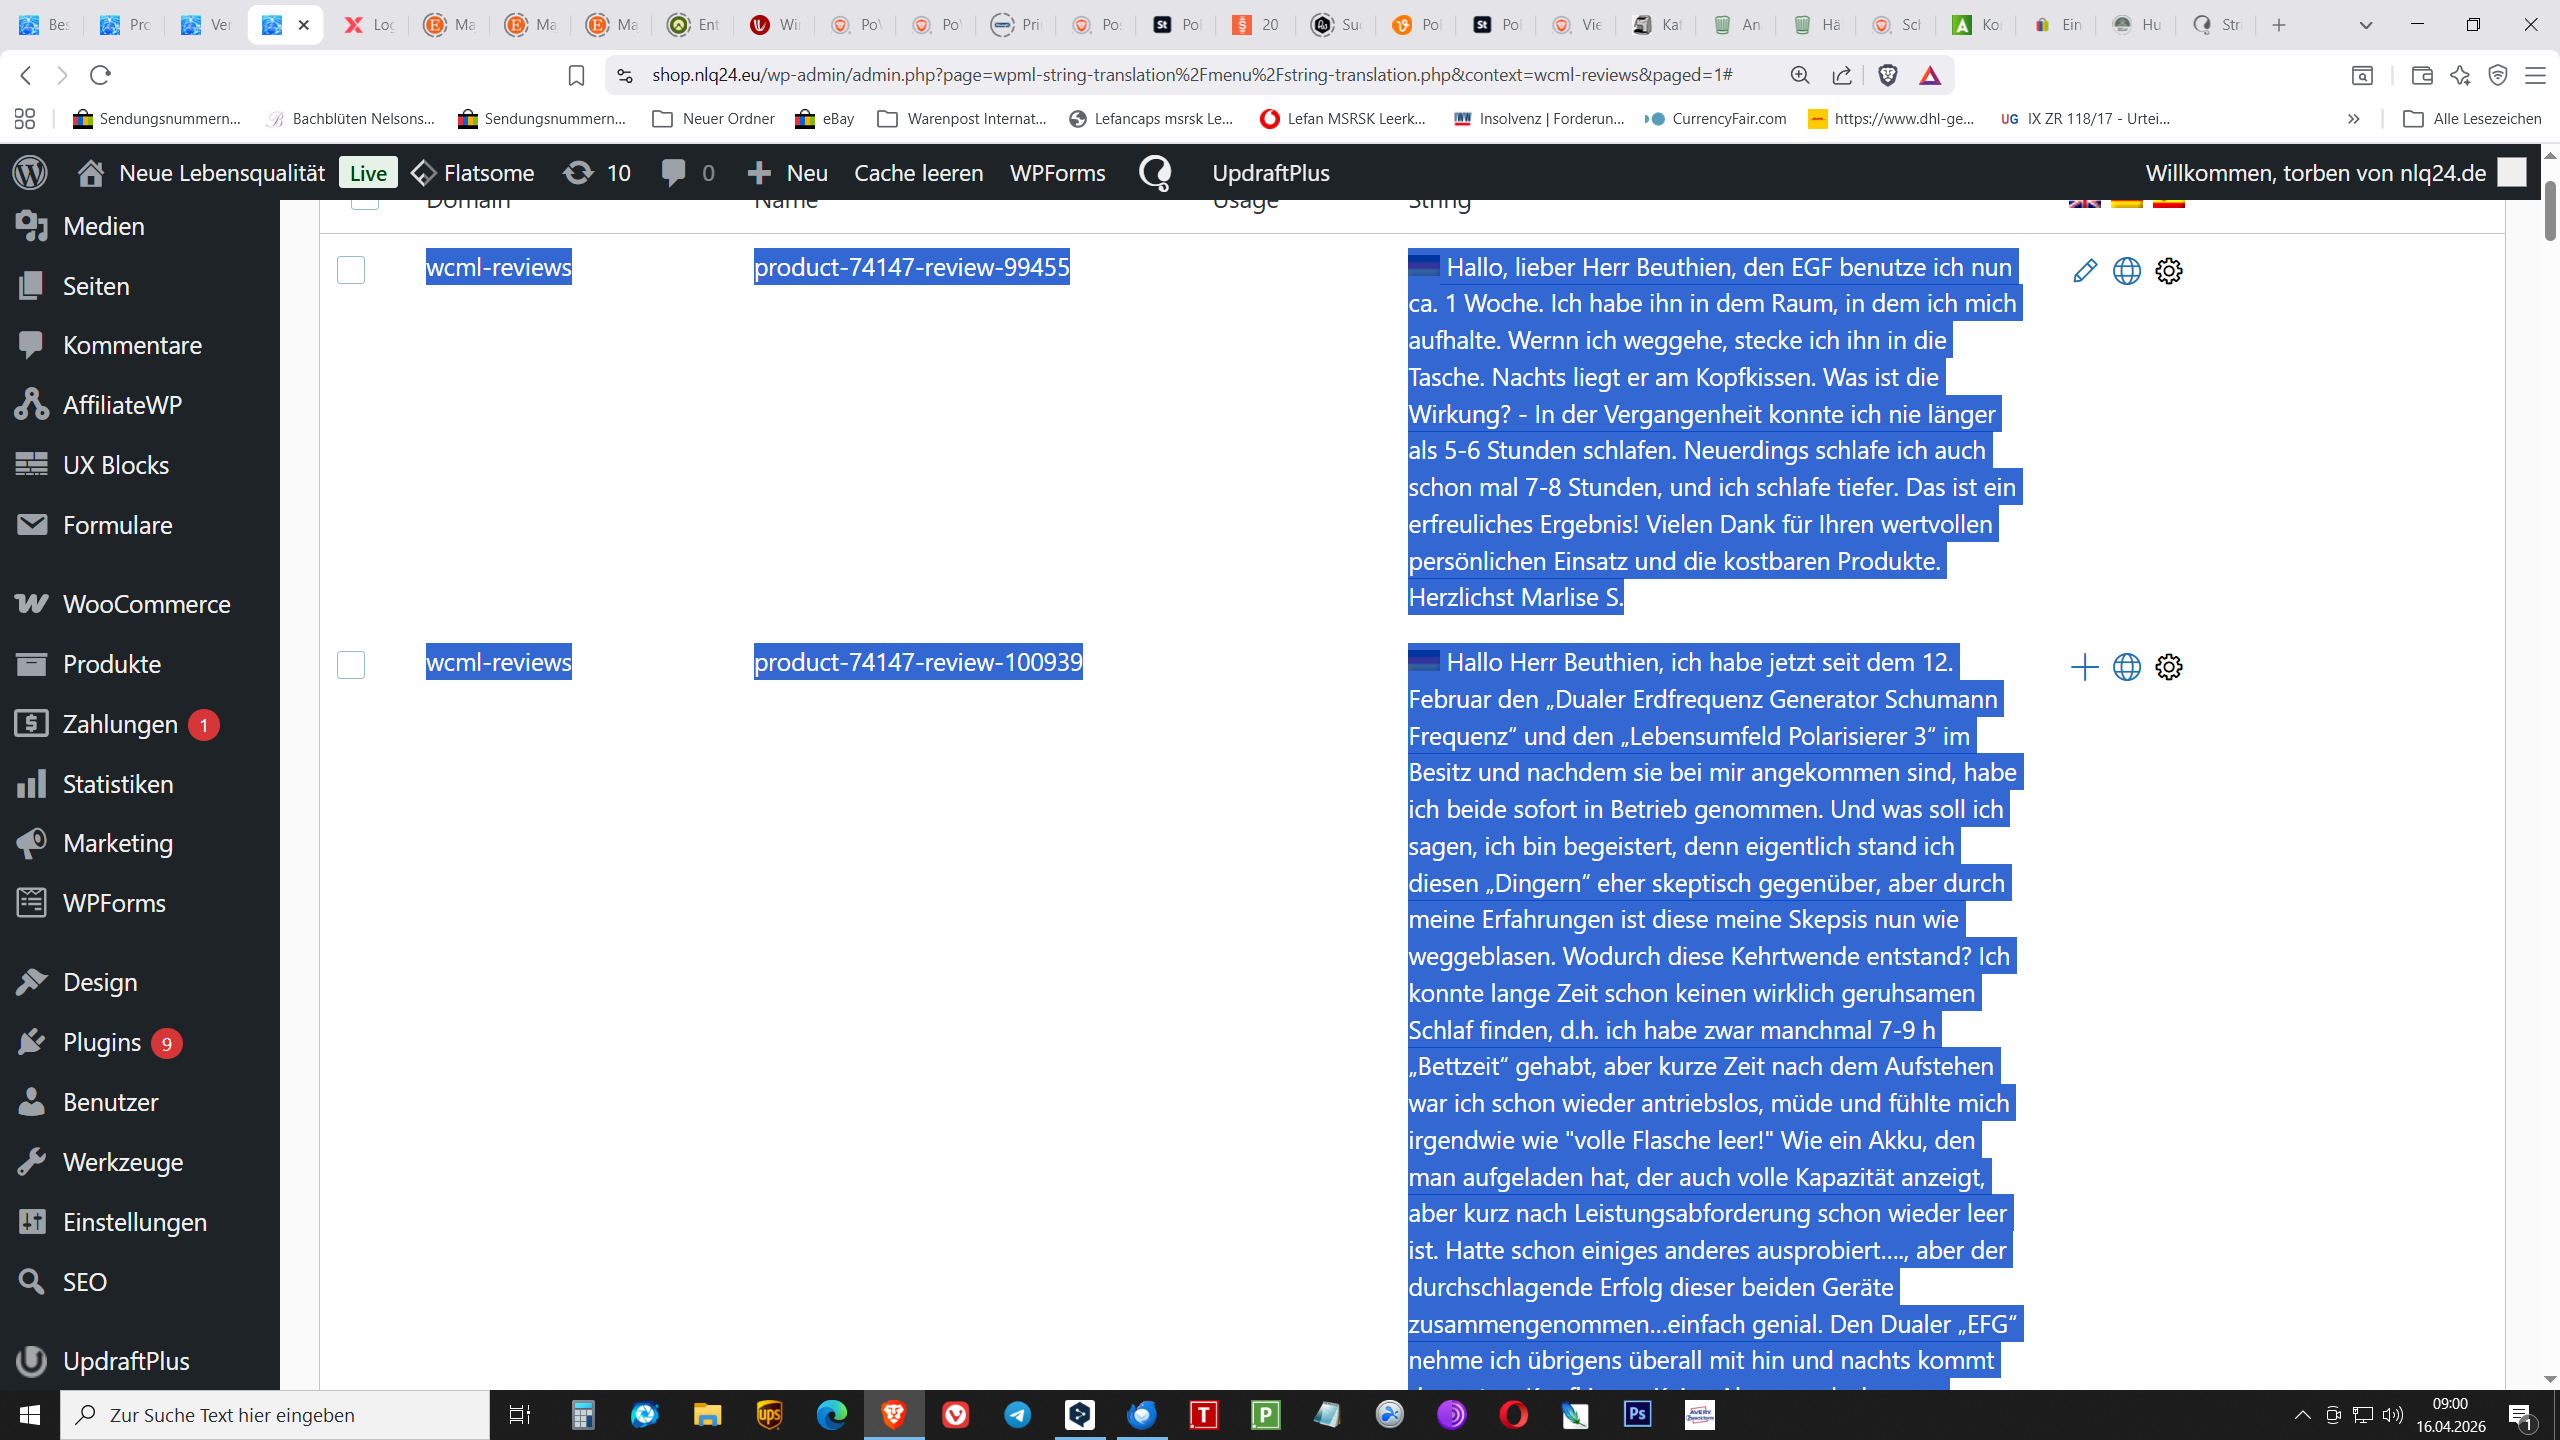Show hidden system tray icons

click(2302, 1415)
